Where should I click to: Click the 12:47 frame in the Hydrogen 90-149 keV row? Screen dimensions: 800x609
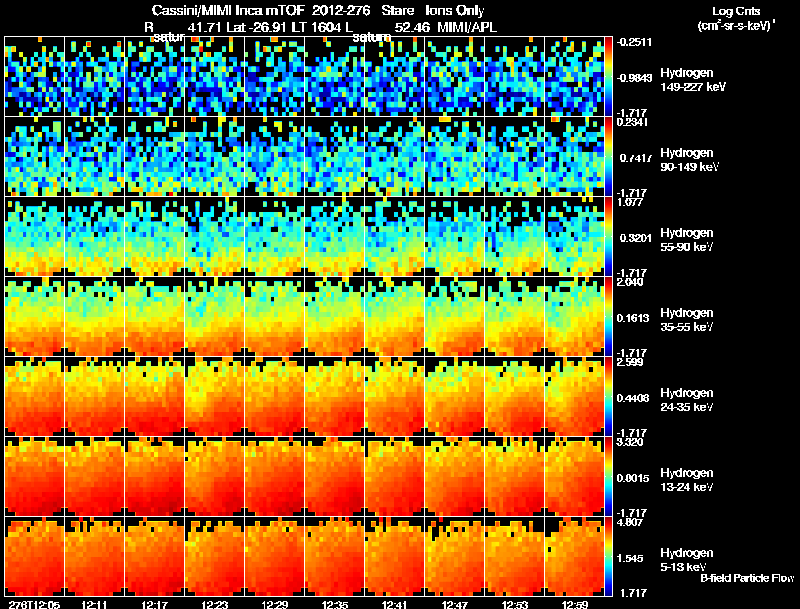point(455,157)
